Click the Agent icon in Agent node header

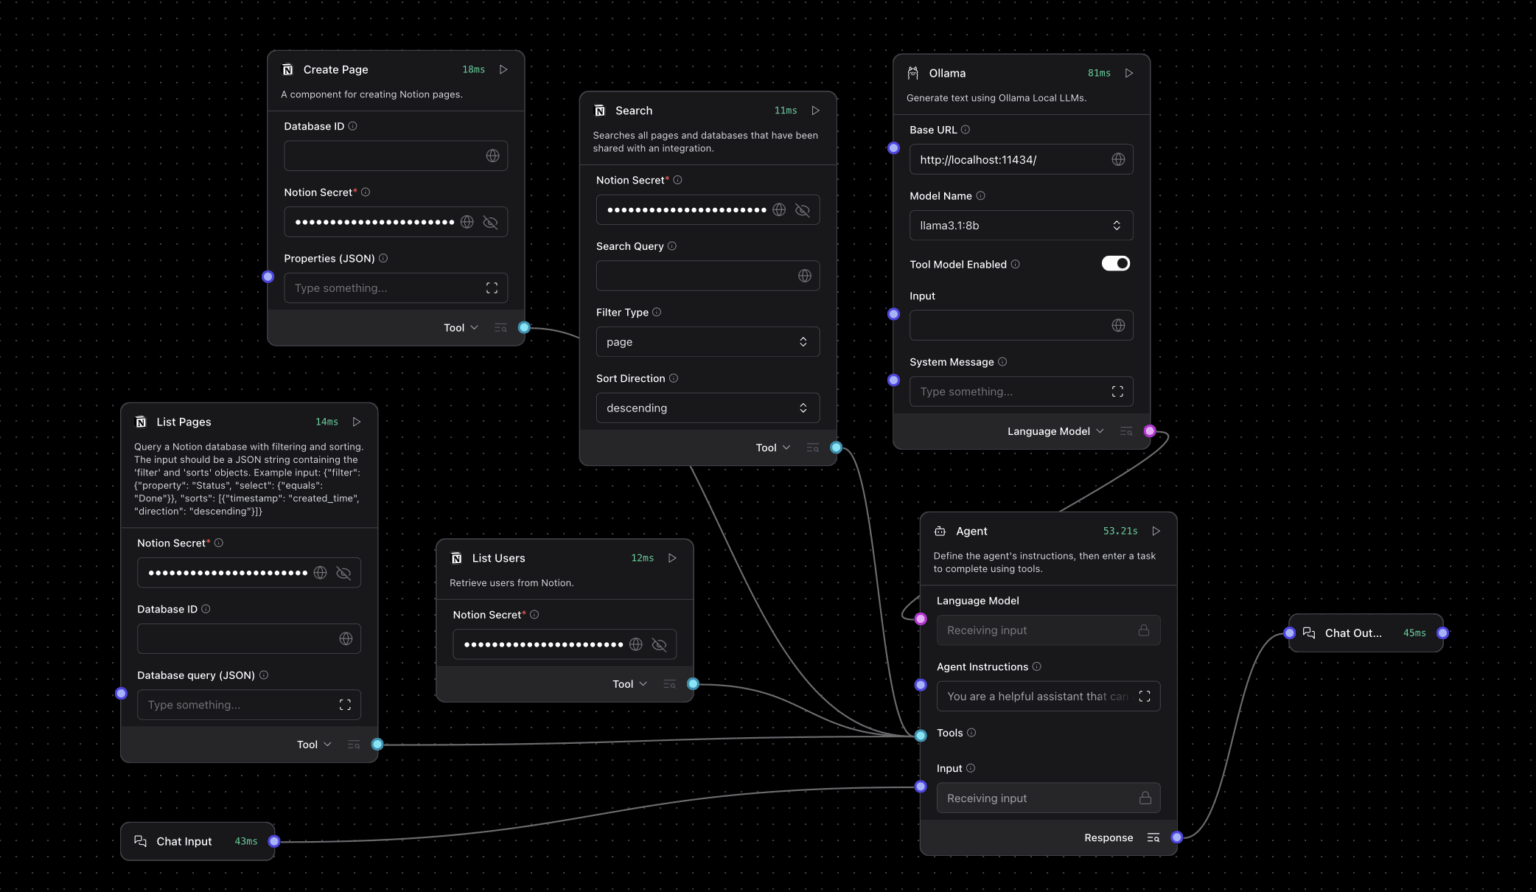pyautogui.click(x=939, y=531)
